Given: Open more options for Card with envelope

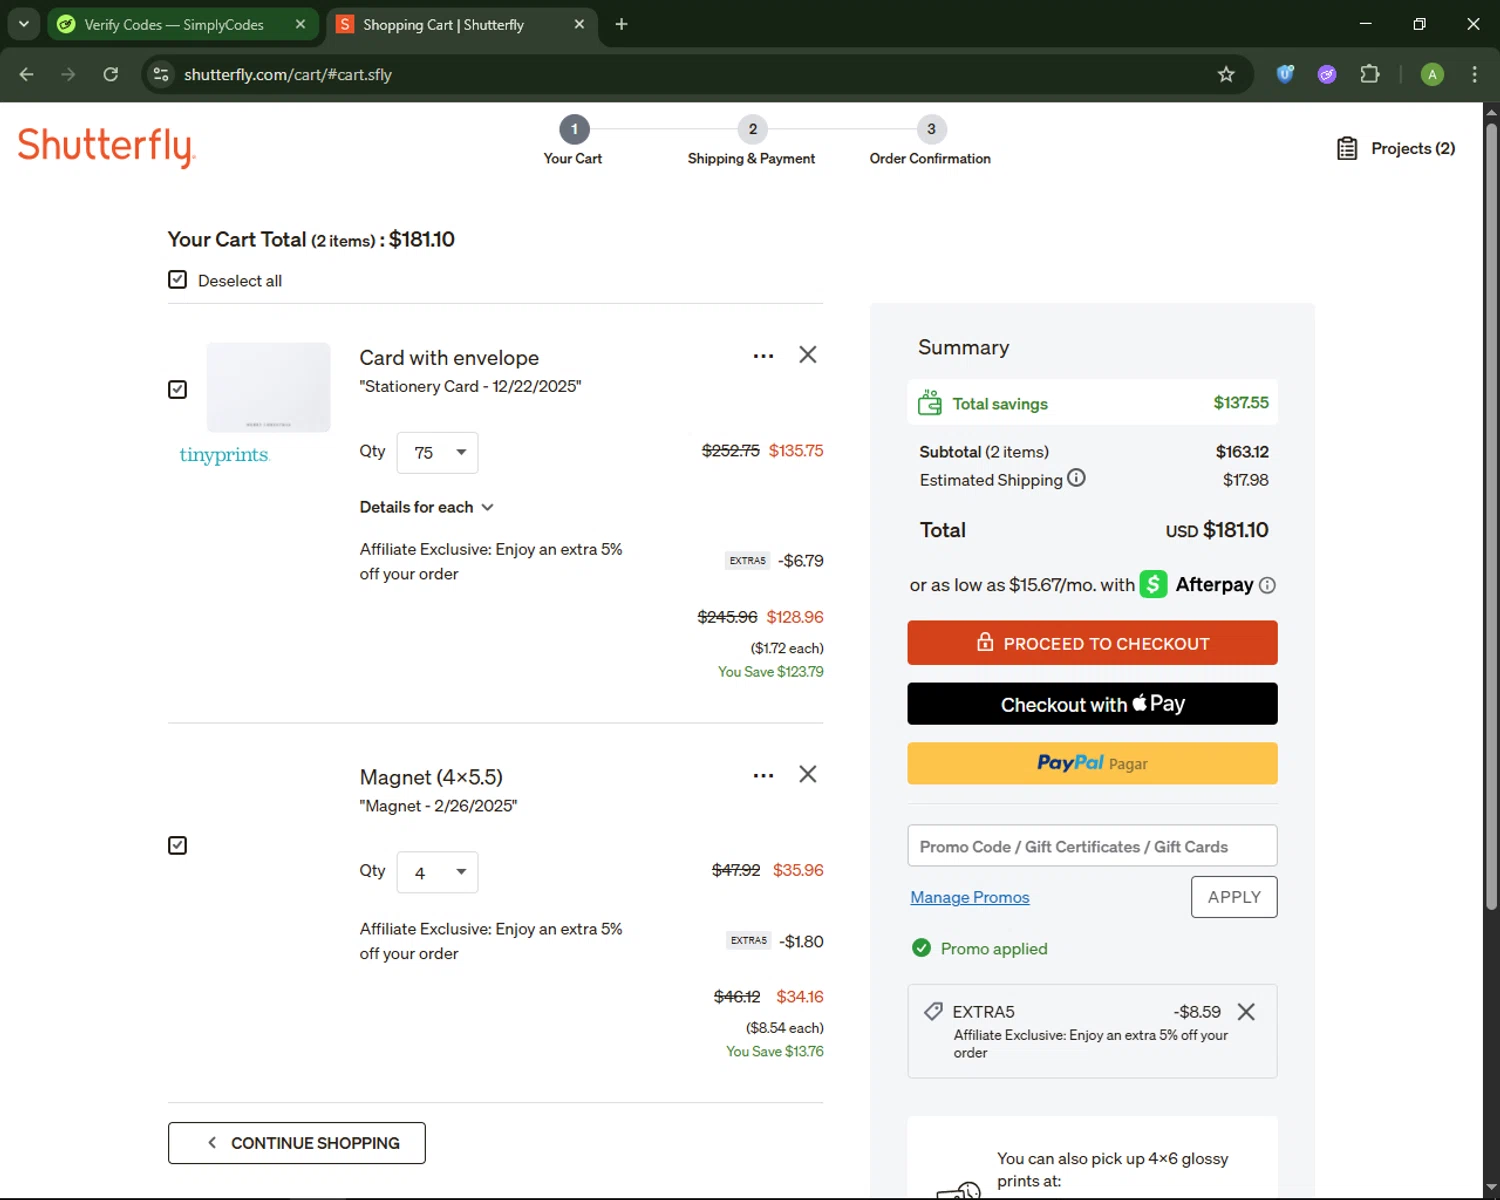Looking at the screenshot, I should 763,356.
